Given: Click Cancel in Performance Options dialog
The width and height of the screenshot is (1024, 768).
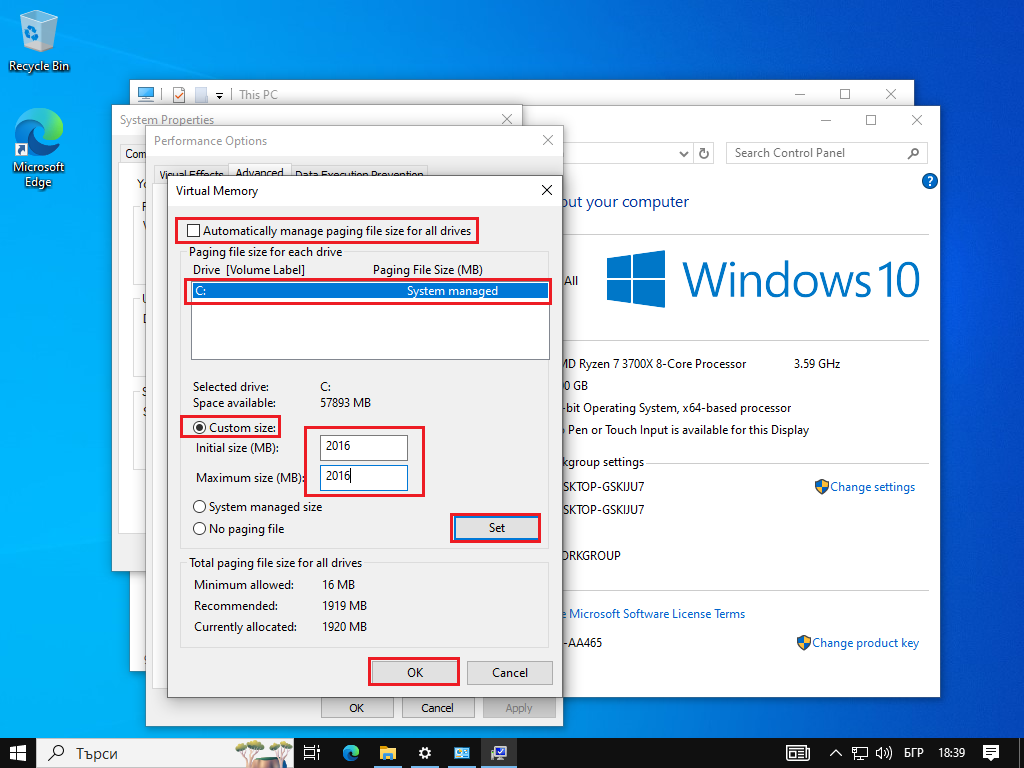Looking at the screenshot, I should [438, 708].
